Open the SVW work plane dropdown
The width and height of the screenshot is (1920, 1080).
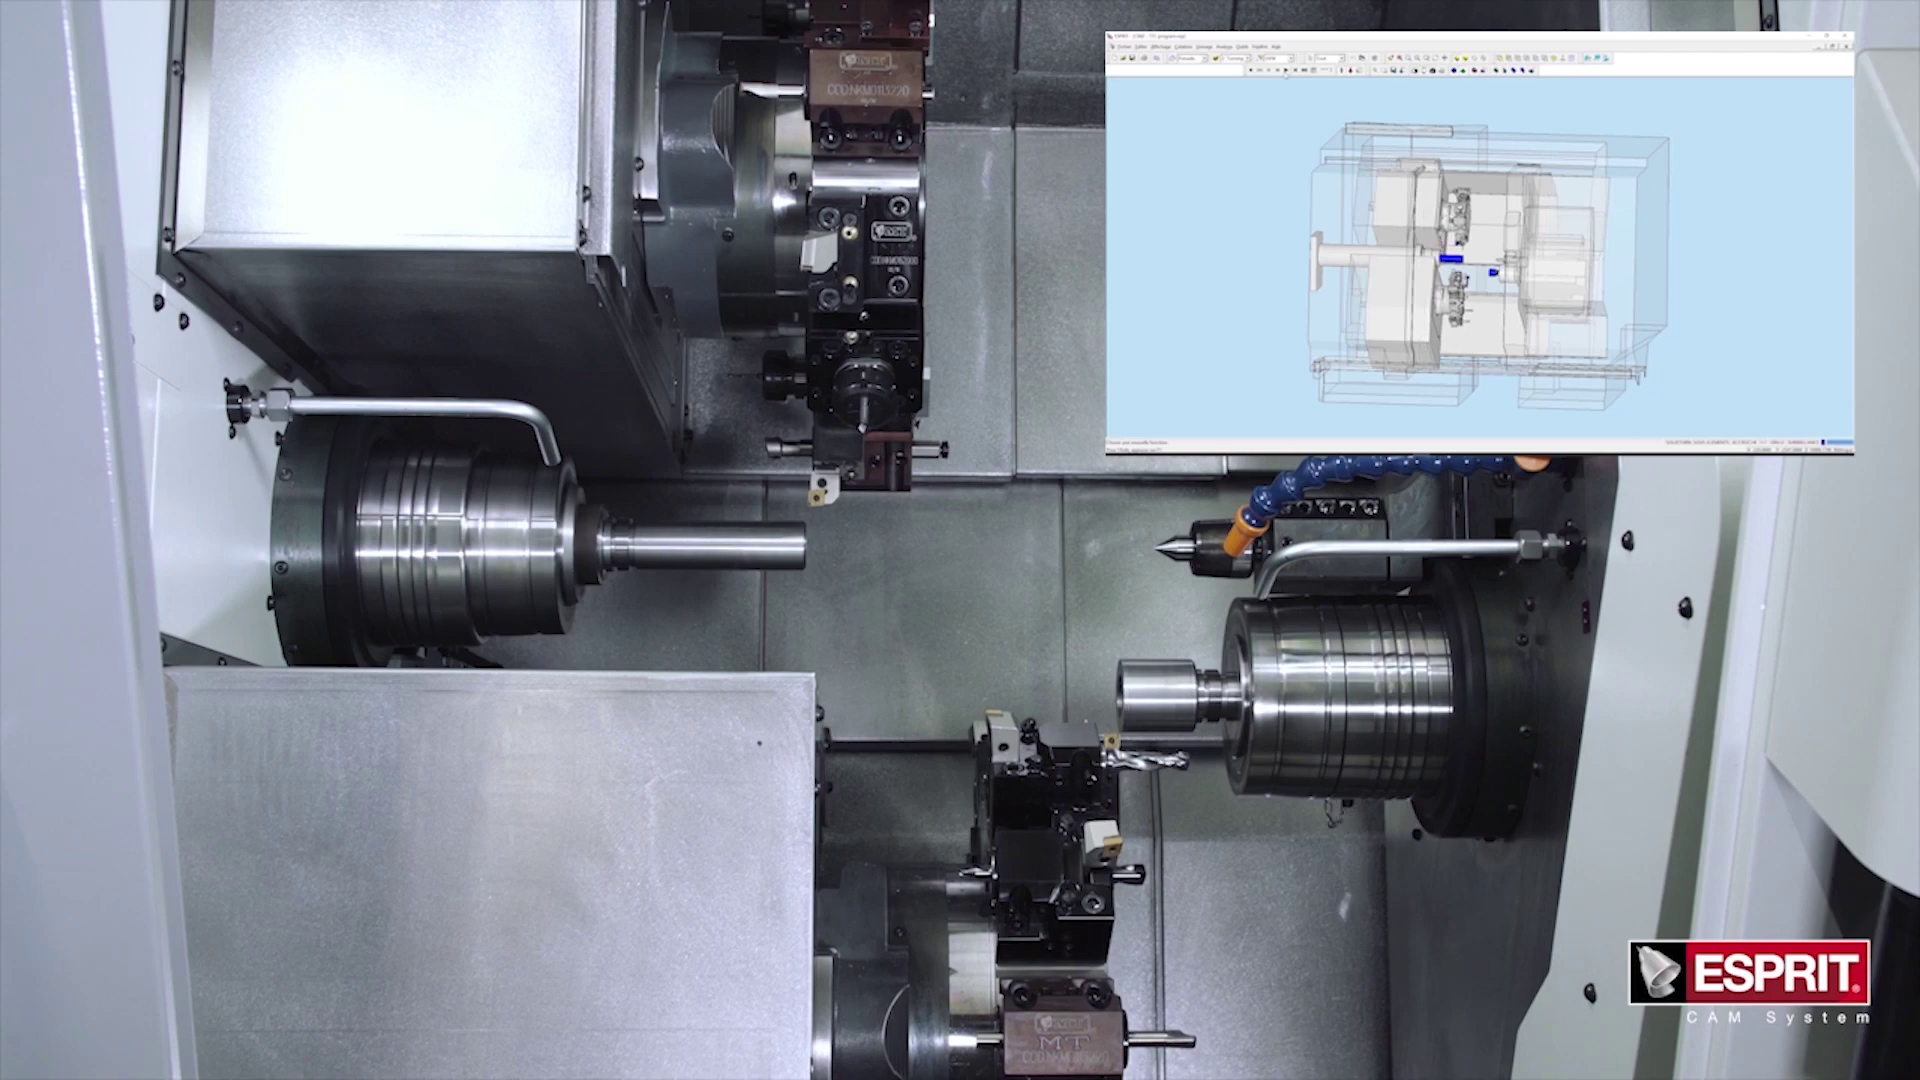coord(1291,58)
